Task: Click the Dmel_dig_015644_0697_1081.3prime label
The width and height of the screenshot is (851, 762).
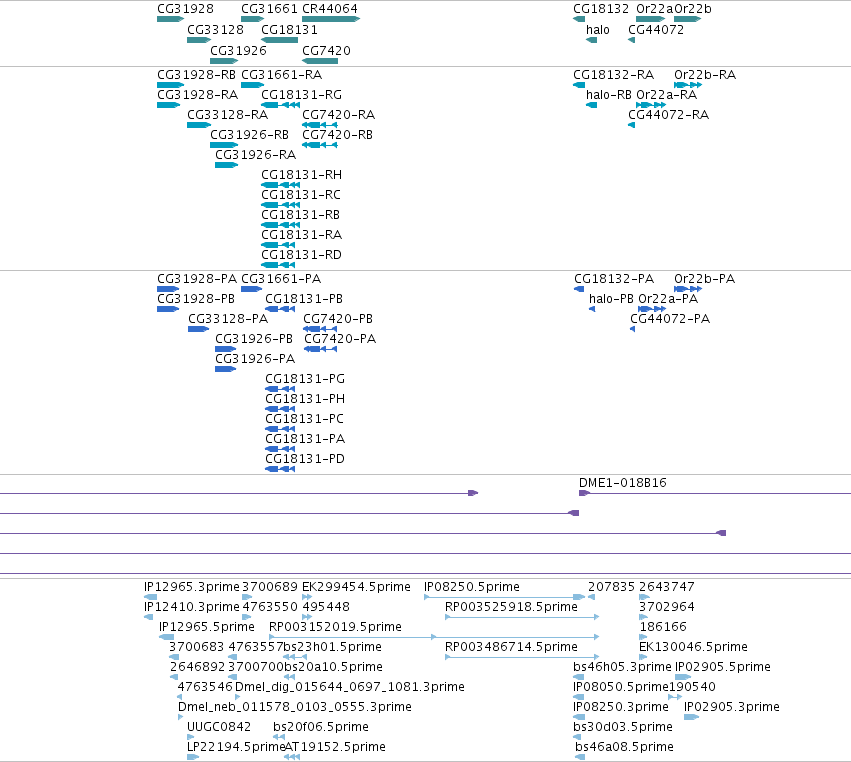Action: [350, 687]
